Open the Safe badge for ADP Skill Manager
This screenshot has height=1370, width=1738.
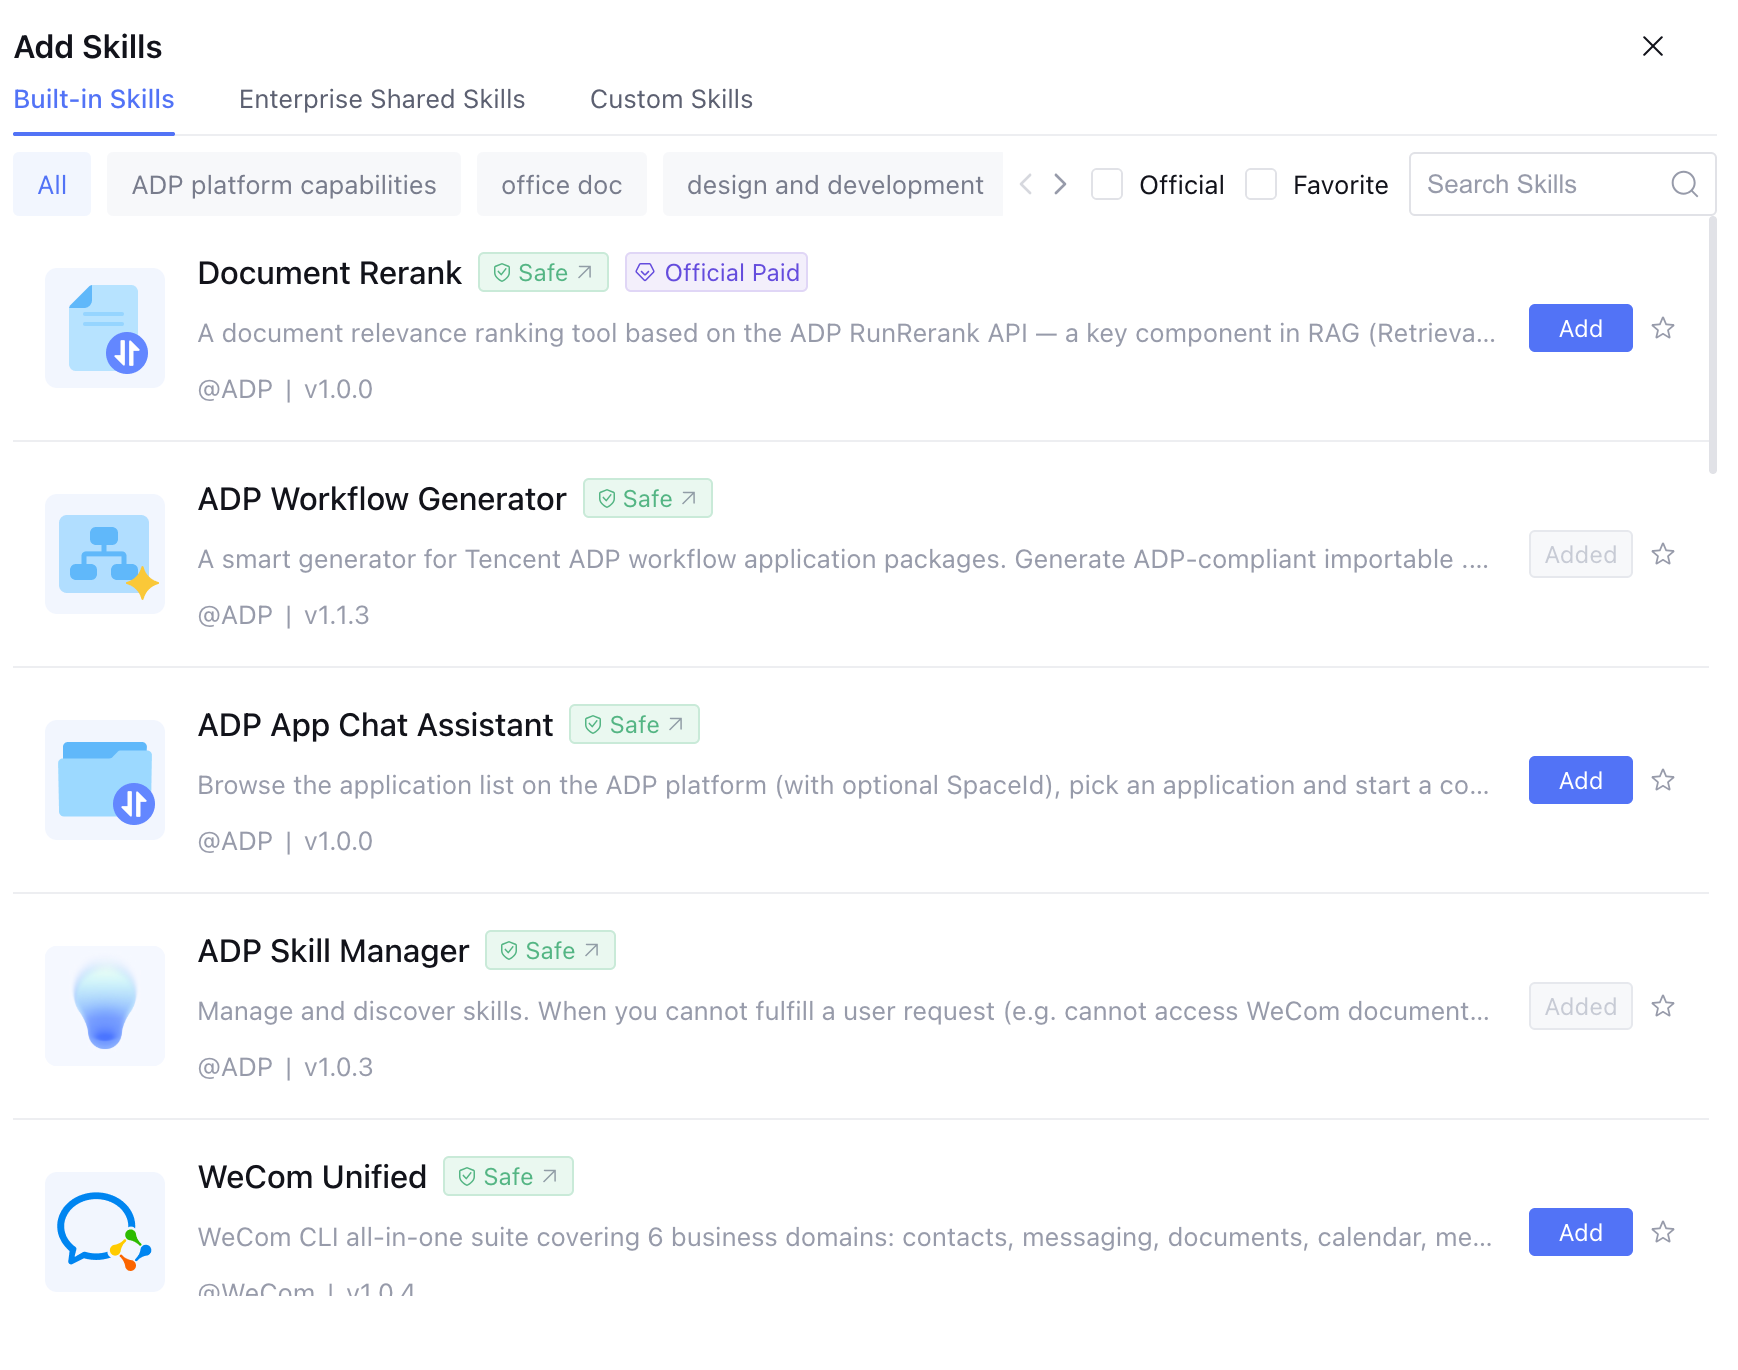tap(550, 950)
